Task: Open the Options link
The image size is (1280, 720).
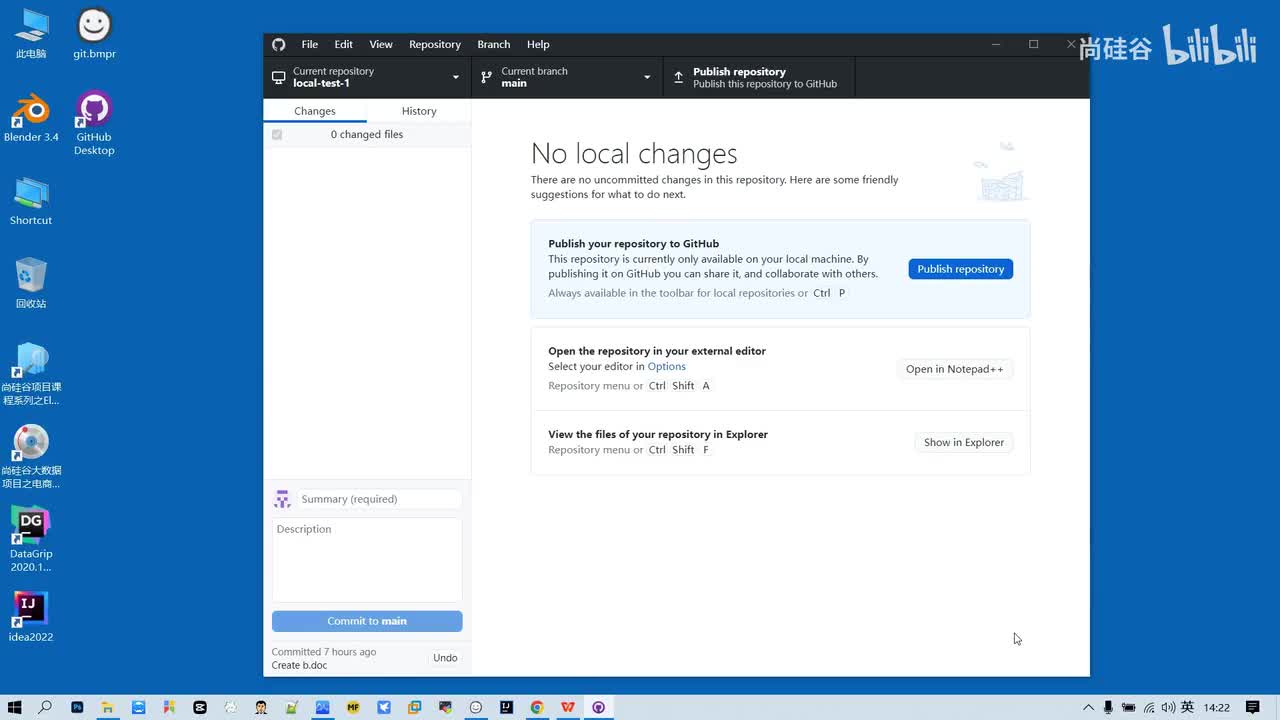Action: click(x=666, y=367)
